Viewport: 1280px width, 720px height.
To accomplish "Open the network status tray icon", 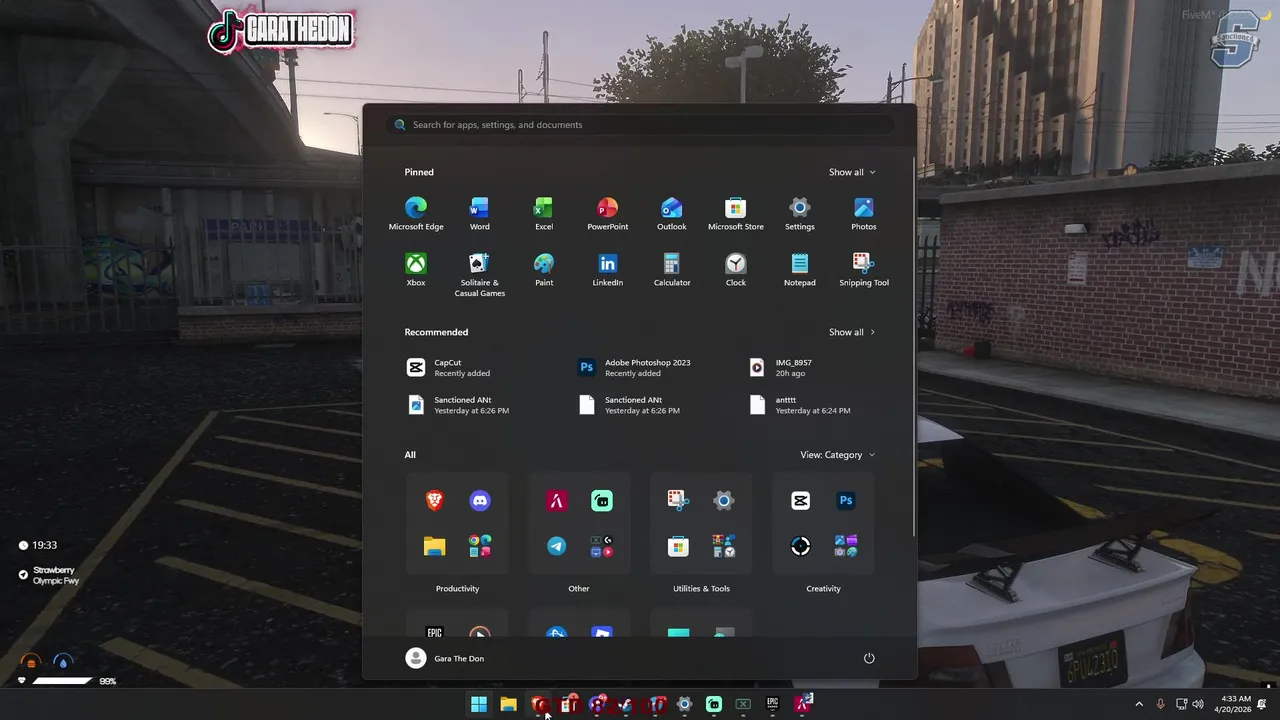I will (1181, 704).
